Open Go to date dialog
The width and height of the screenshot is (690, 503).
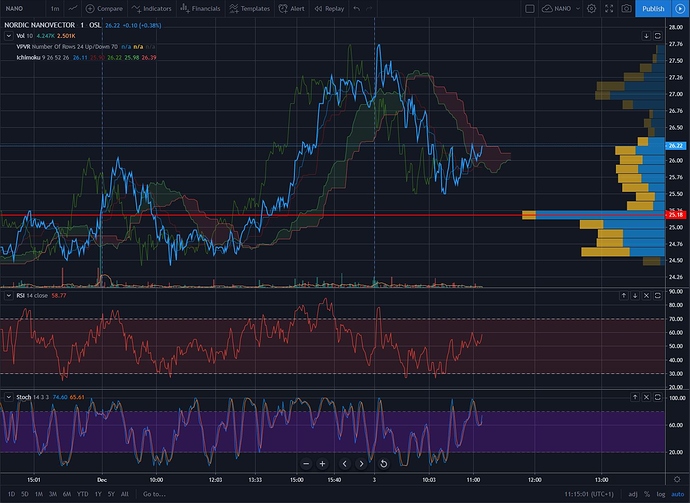click(x=154, y=494)
